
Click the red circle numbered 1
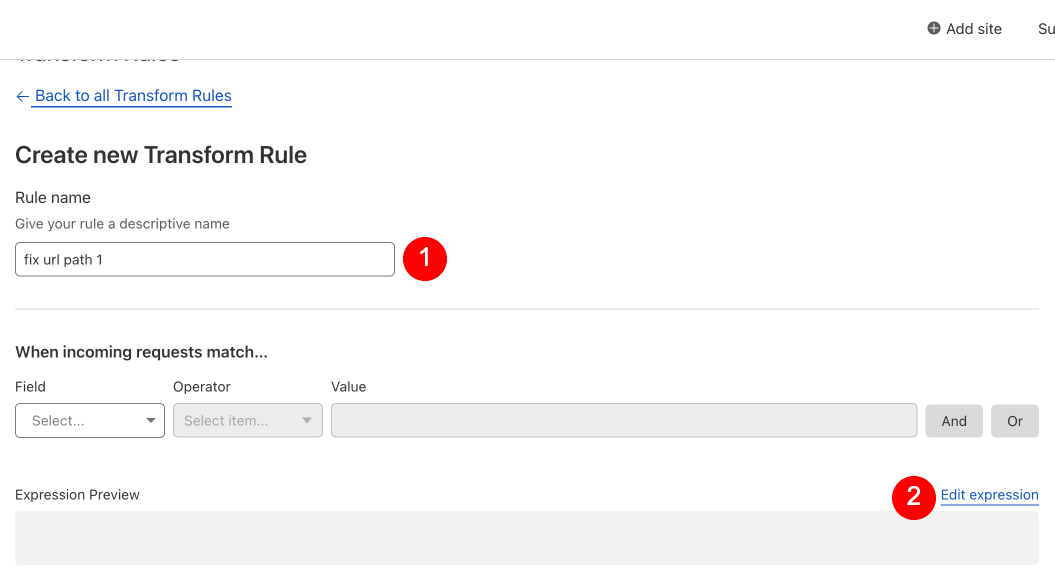pos(425,259)
